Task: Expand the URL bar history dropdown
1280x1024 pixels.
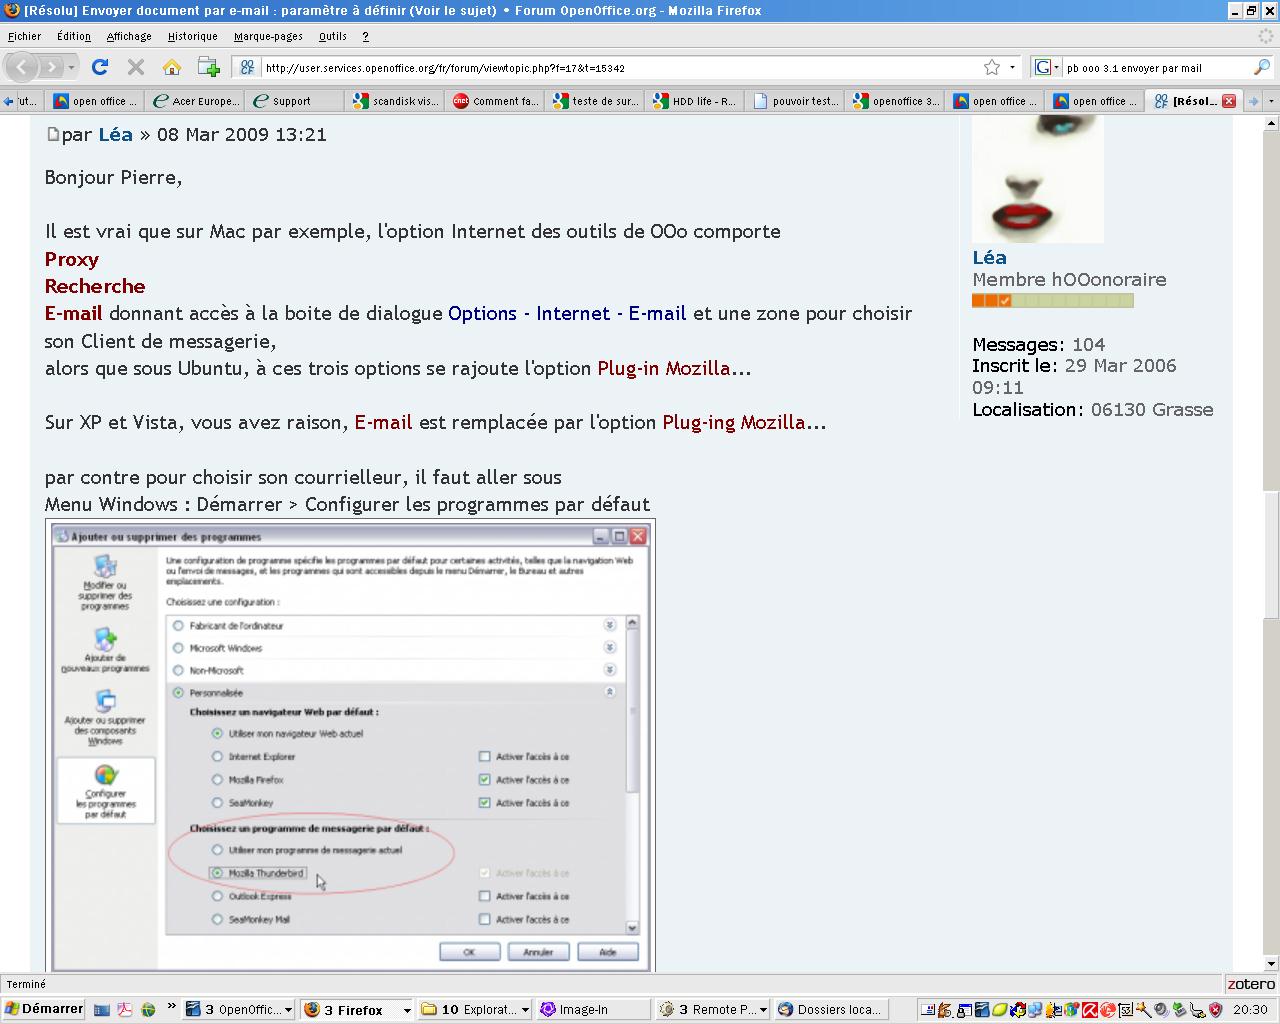Action: pyautogui.click(x=1012, y=67)
